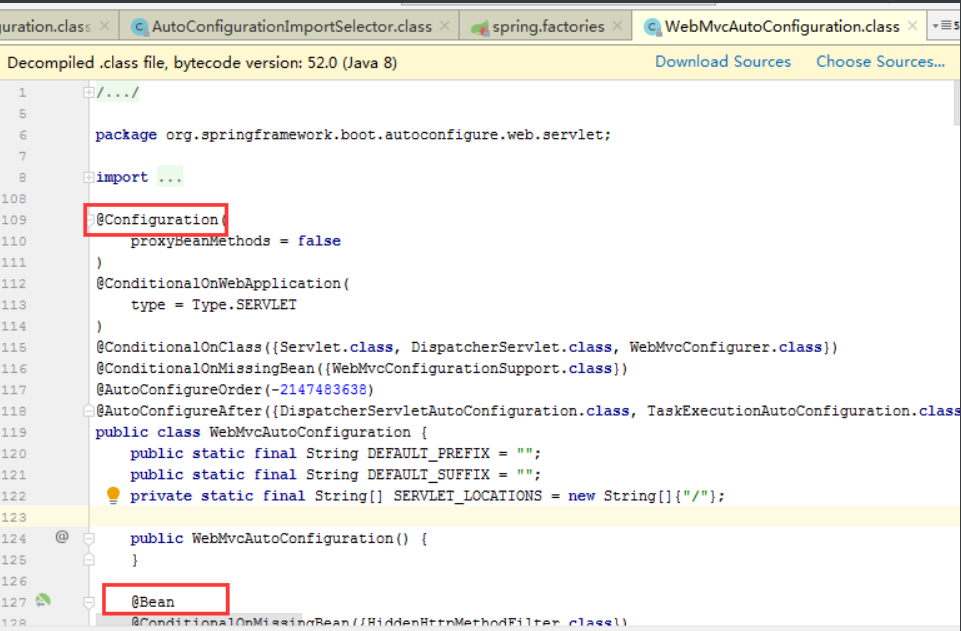Click 'DispatcherServletAutoConfiguration.class' text

pyautogui.click(x=454, y=411)
